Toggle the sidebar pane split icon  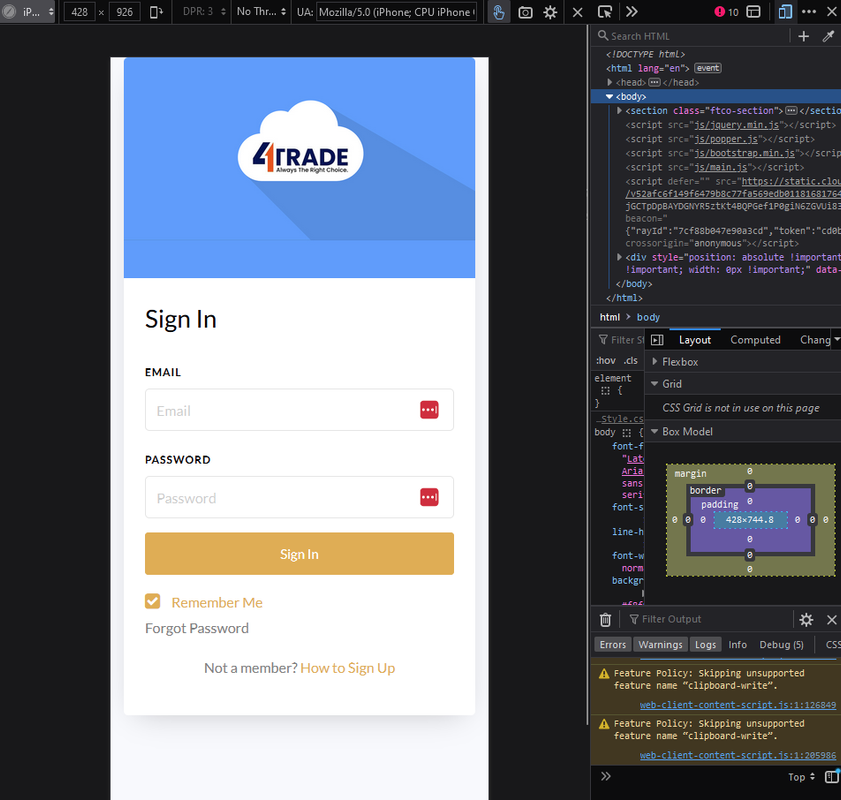[x=657, y=340]
